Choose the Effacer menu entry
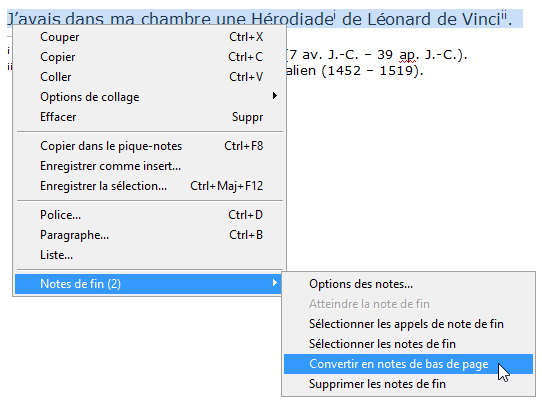The width and height of the screenshot is (542, 402). pyautogui.click(x=150, y=117)
